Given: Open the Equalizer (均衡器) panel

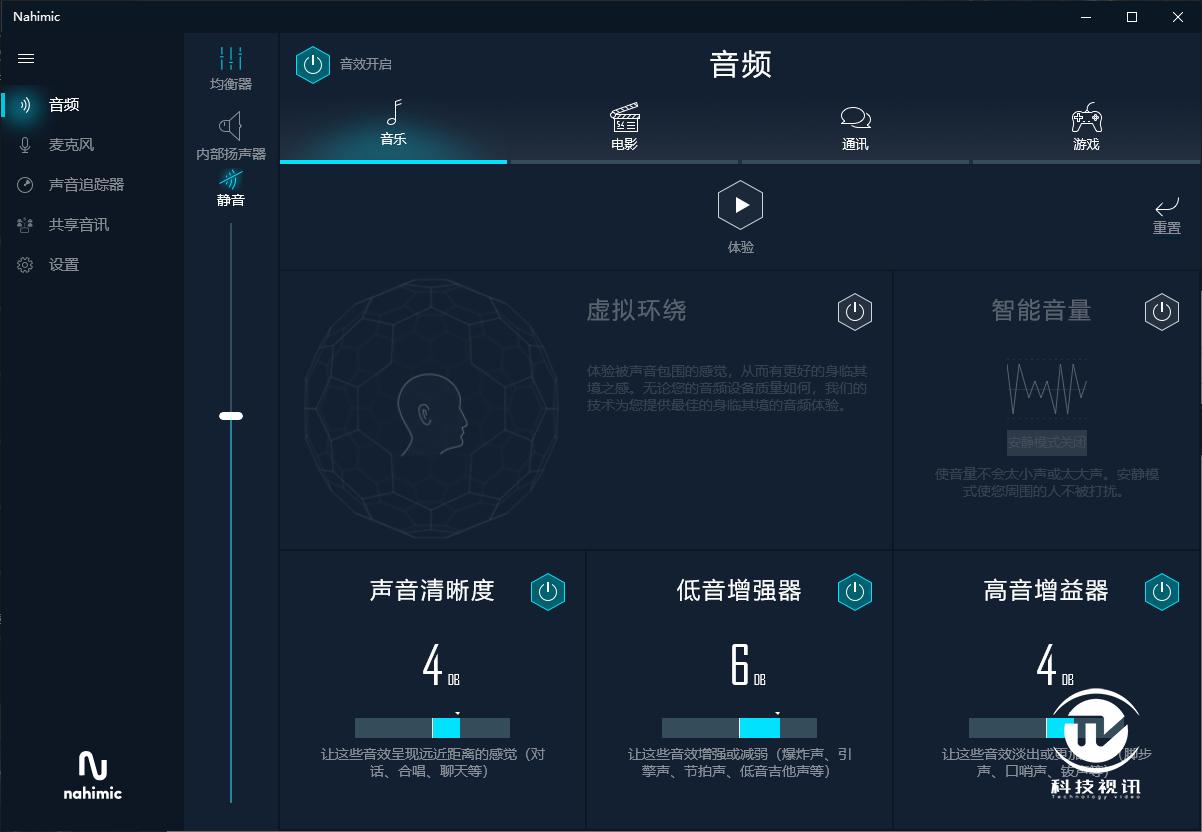Looking at the screenshot, I should pos(231,67).
